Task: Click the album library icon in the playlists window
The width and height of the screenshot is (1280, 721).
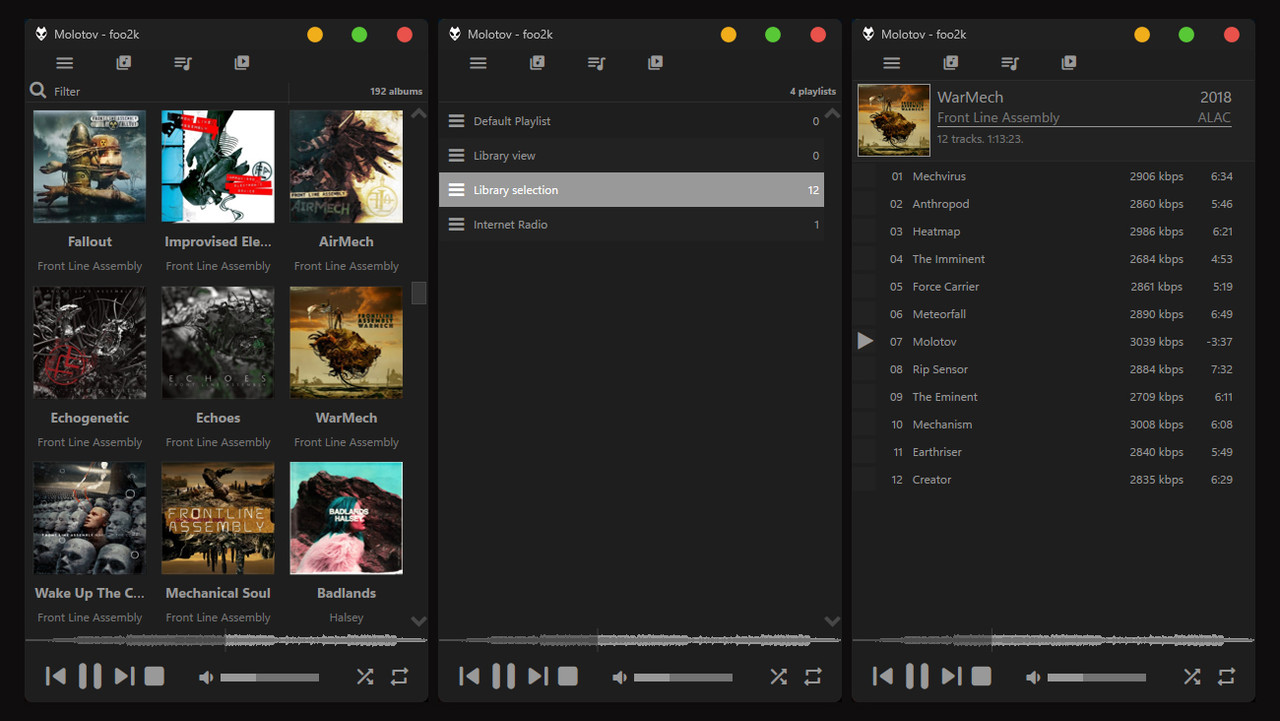Action: [x=537, y=63]
